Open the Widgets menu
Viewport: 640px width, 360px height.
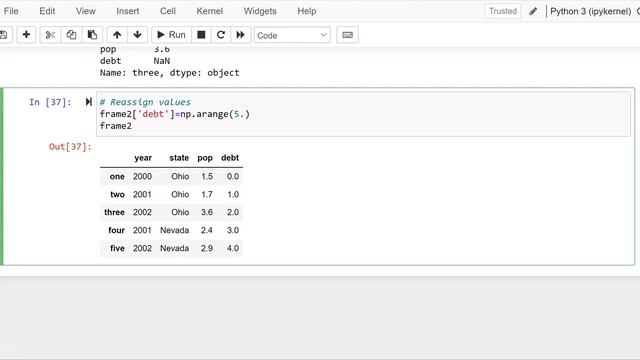(x=260, y=11)
